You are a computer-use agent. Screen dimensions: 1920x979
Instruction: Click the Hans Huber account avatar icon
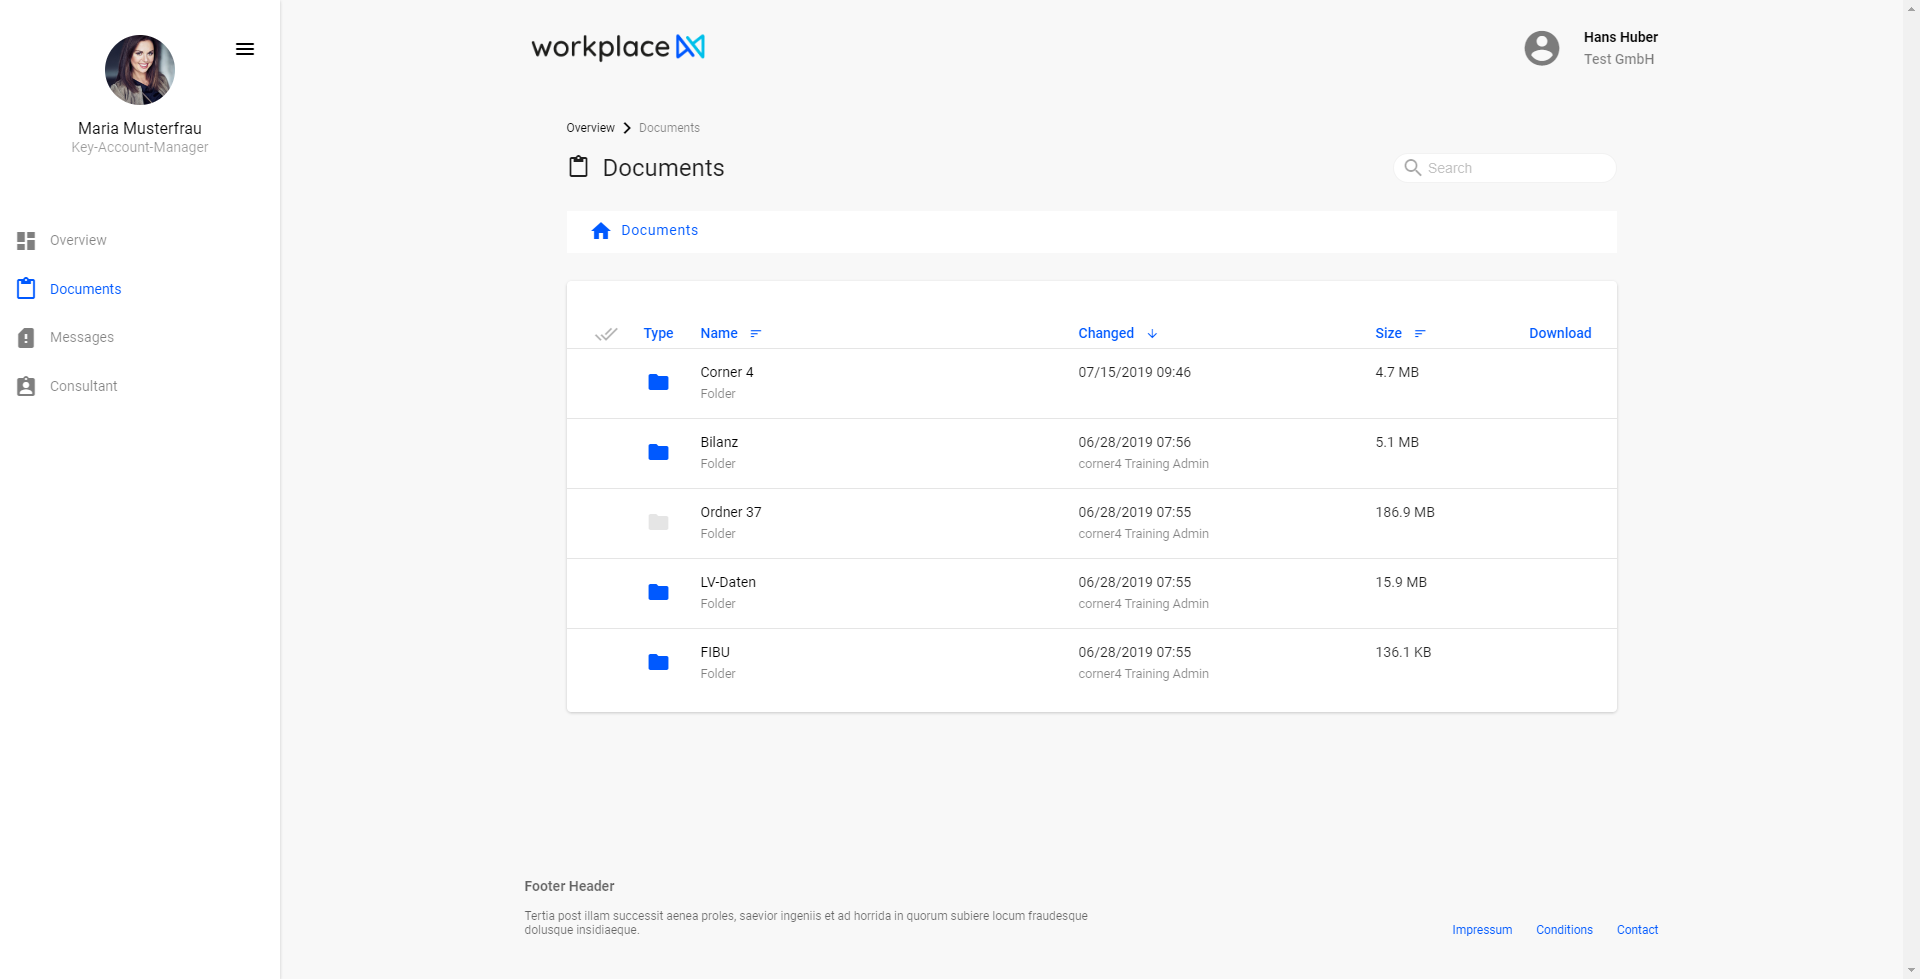click(x=1541, y=48)
